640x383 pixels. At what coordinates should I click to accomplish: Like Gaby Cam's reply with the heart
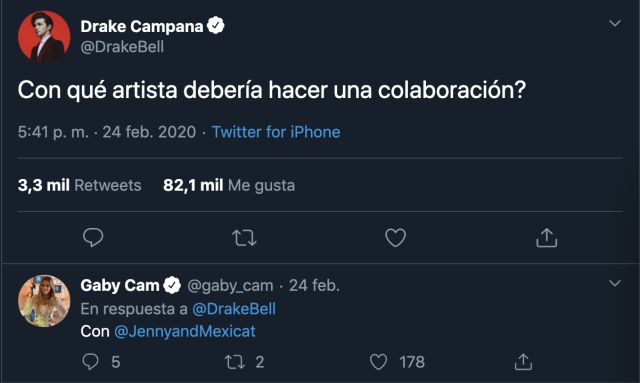[x=378, y=362]
